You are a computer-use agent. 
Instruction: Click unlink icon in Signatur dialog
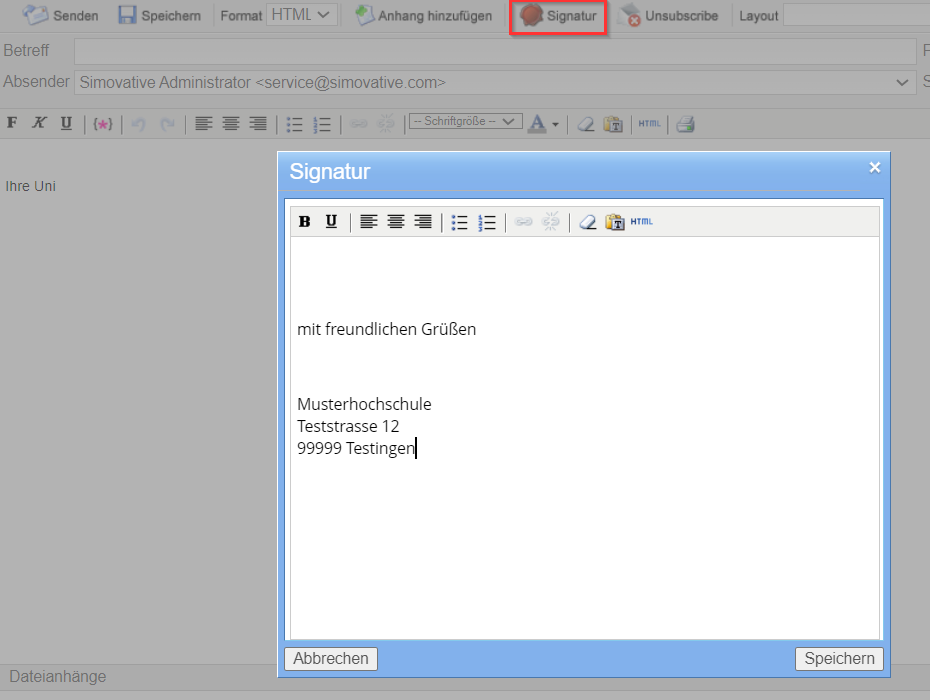(550, 221)
